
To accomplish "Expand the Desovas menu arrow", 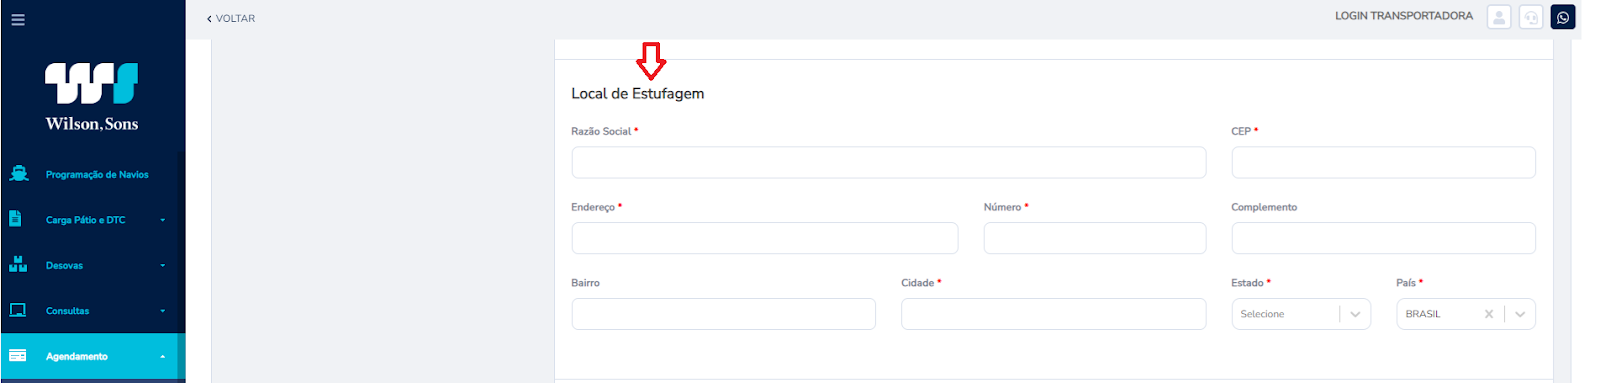I will click(163, 266).
